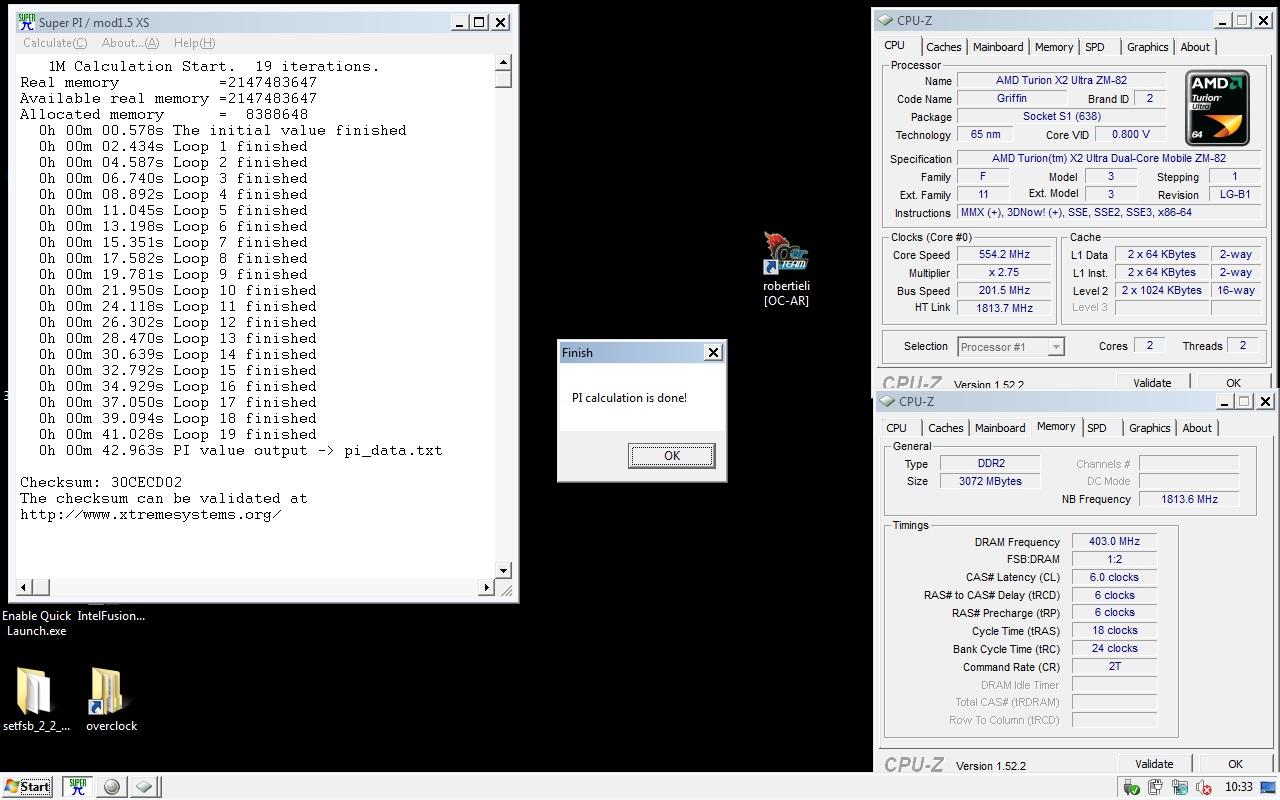Click the Core Speed value 554.2 MHz
This screenshot has height=800, width=1280.
1004,255
